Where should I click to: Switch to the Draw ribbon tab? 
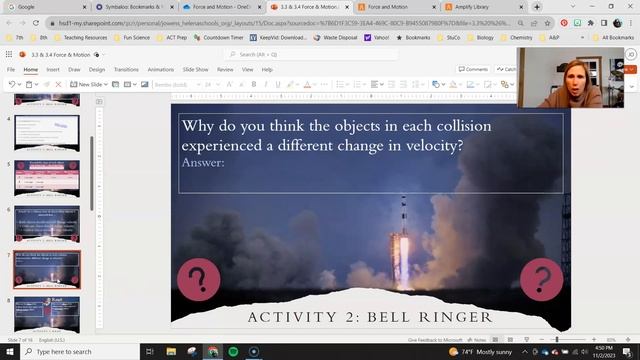coord(74,70)
